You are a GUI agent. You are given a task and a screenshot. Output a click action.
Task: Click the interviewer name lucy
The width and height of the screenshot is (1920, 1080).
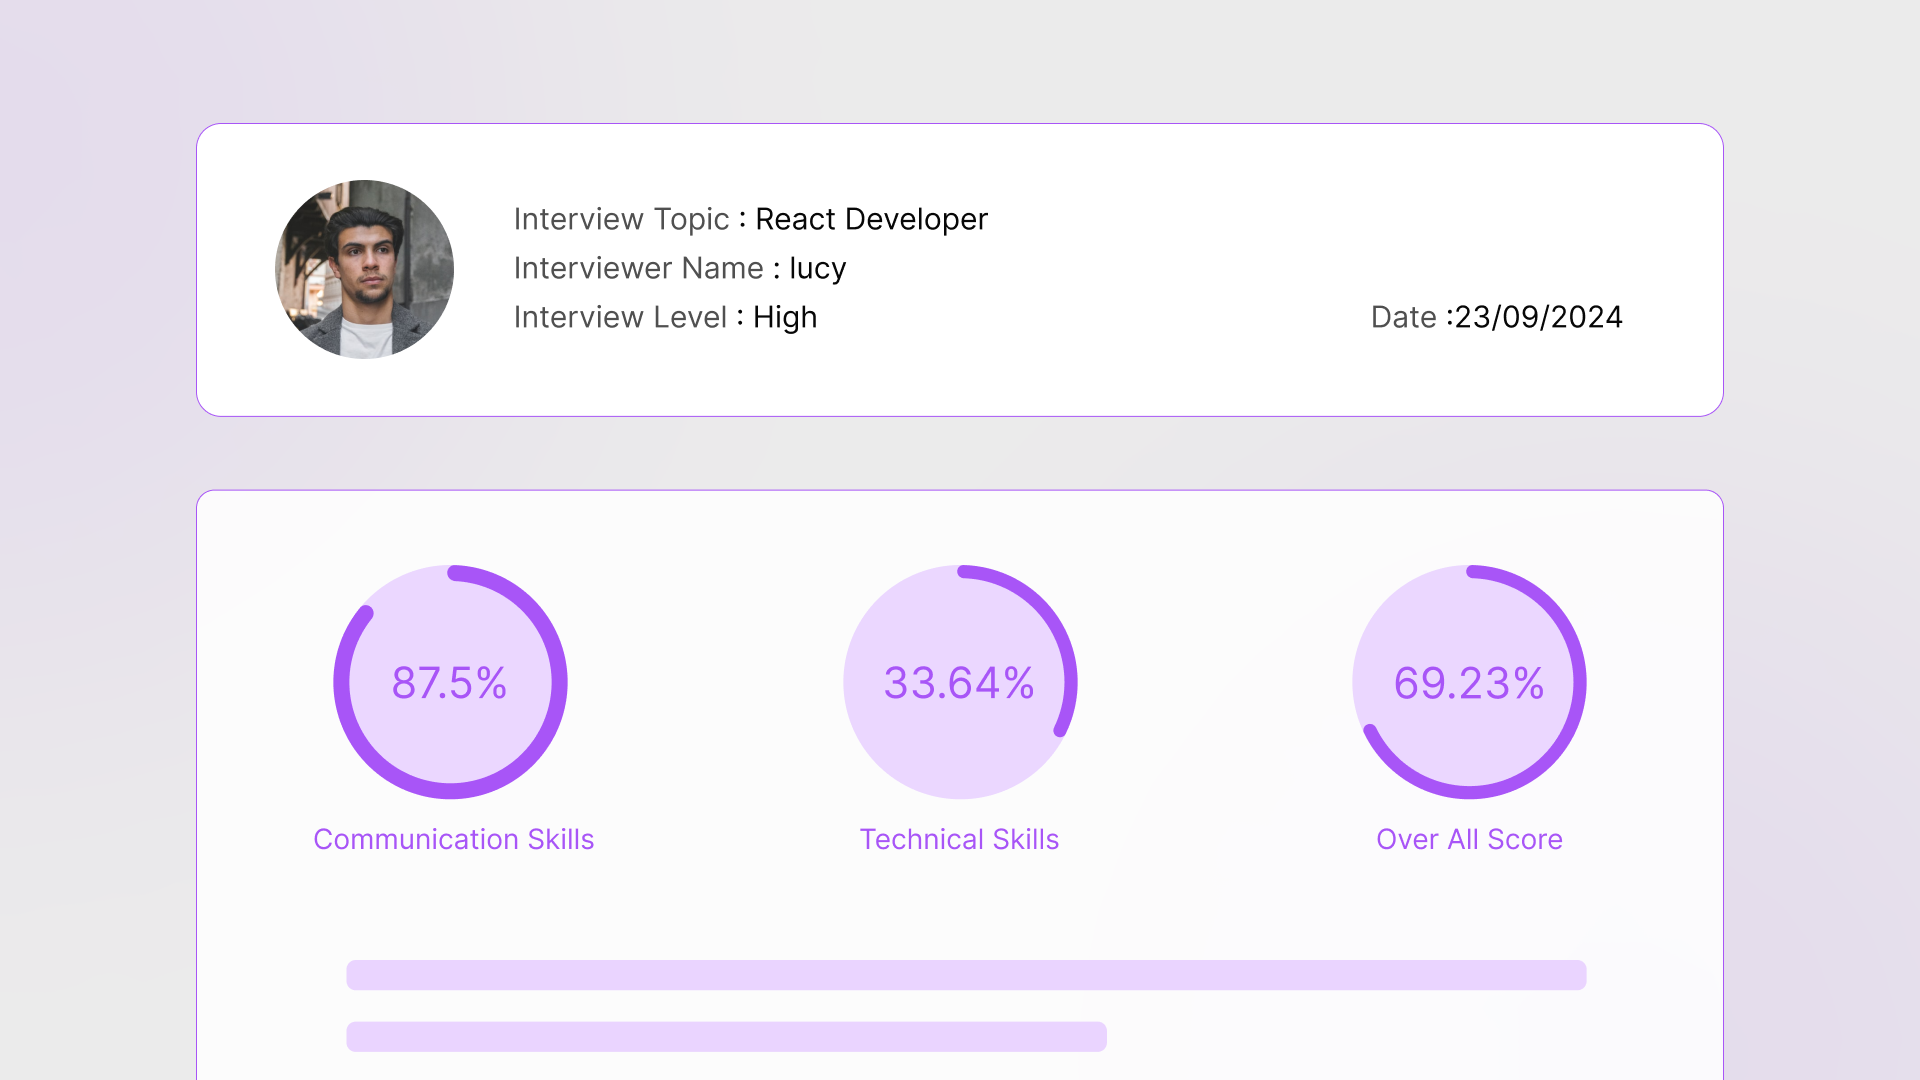click(817, 268)
